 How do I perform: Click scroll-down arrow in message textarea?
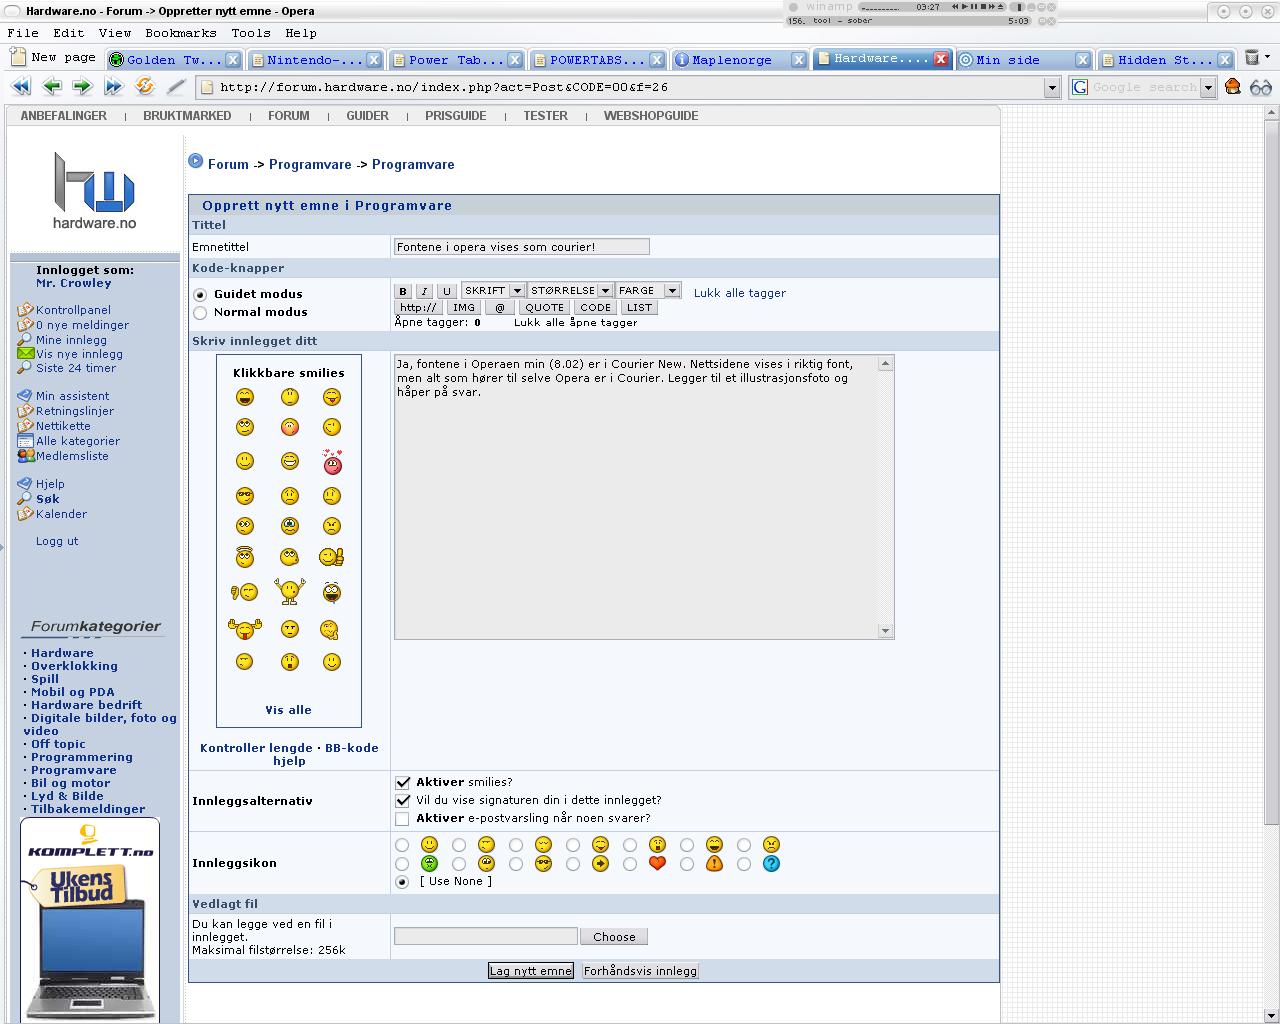tap(885, 631)
